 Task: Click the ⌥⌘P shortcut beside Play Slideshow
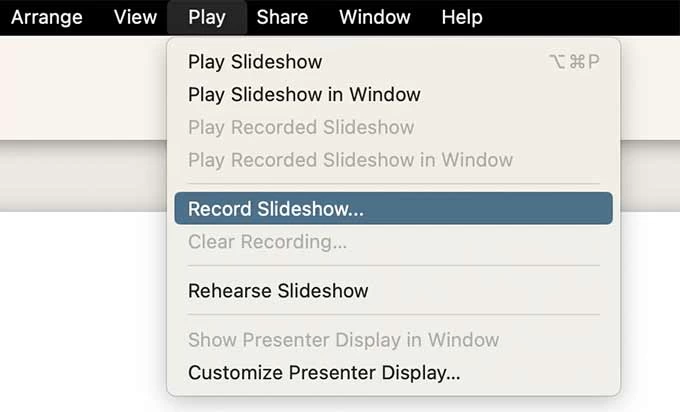[575, 62]
